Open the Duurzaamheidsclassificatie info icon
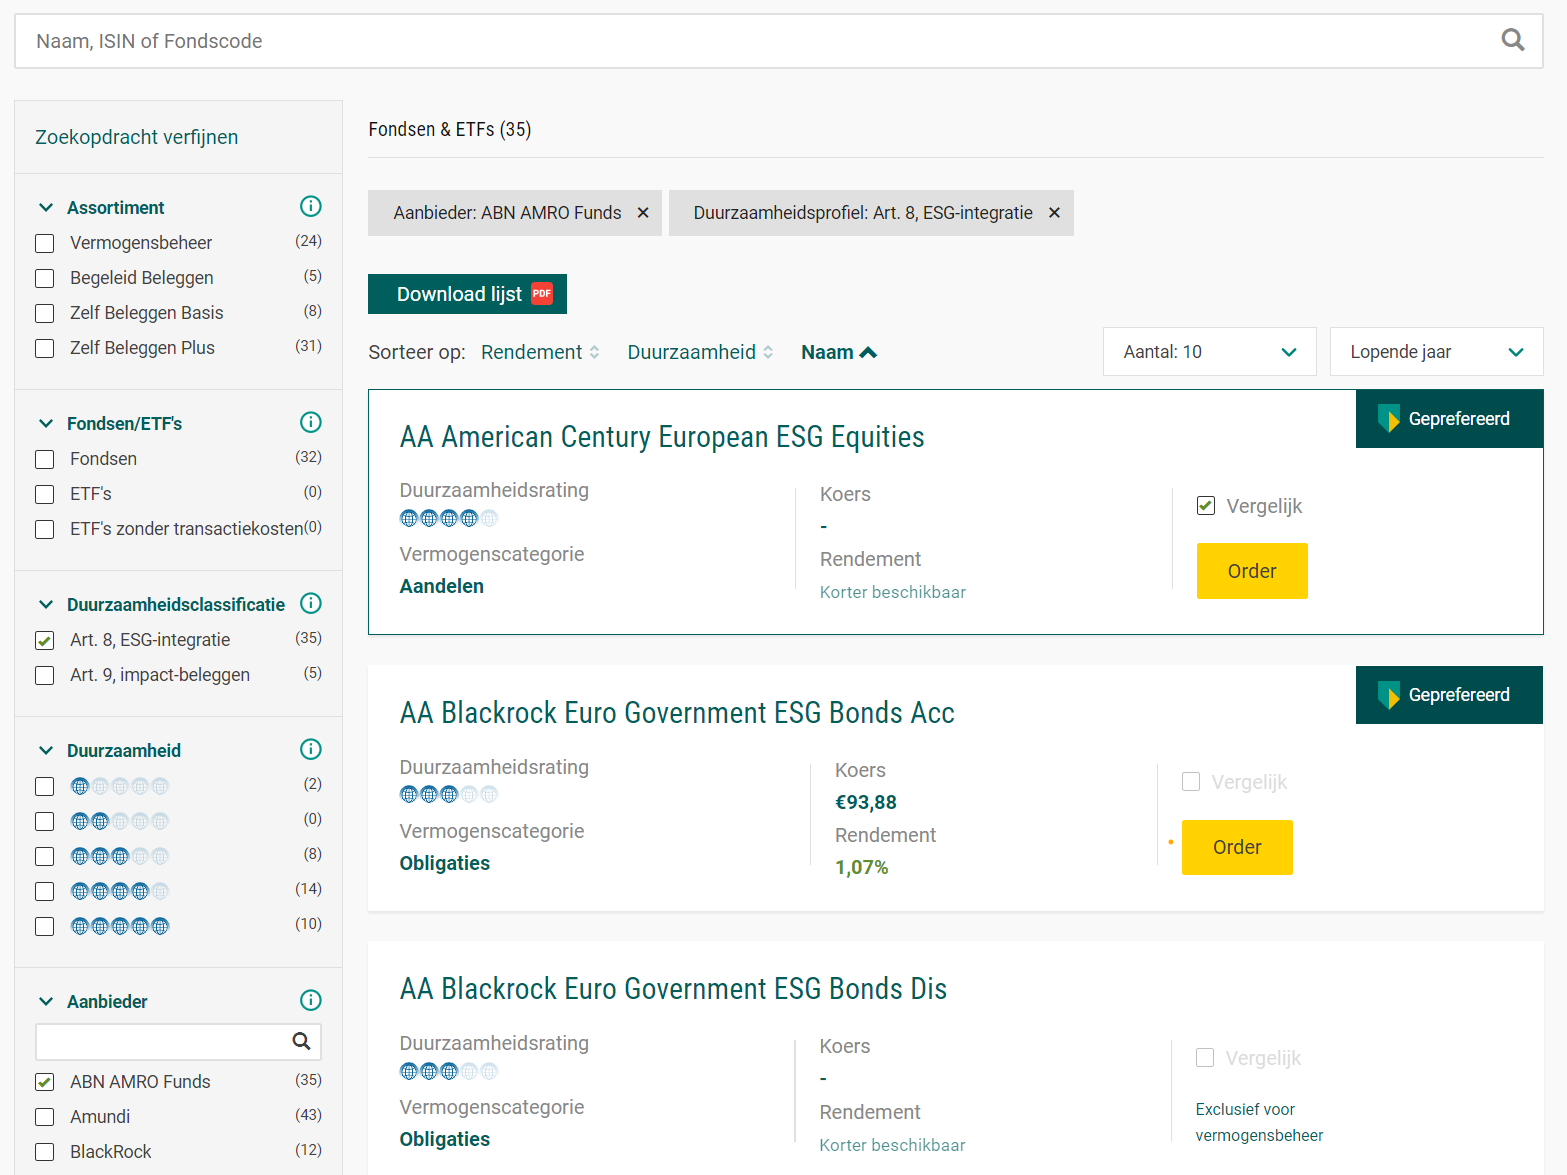Viewport: 1567px width, 1175px height. (x=311, y=603)
